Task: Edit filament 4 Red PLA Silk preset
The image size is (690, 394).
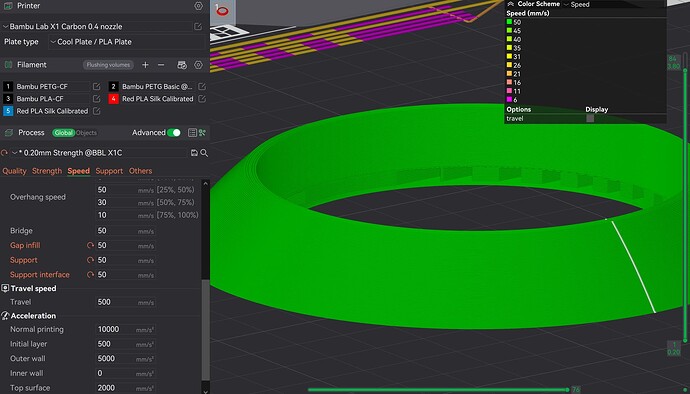Action: click(x=202, y=99)
